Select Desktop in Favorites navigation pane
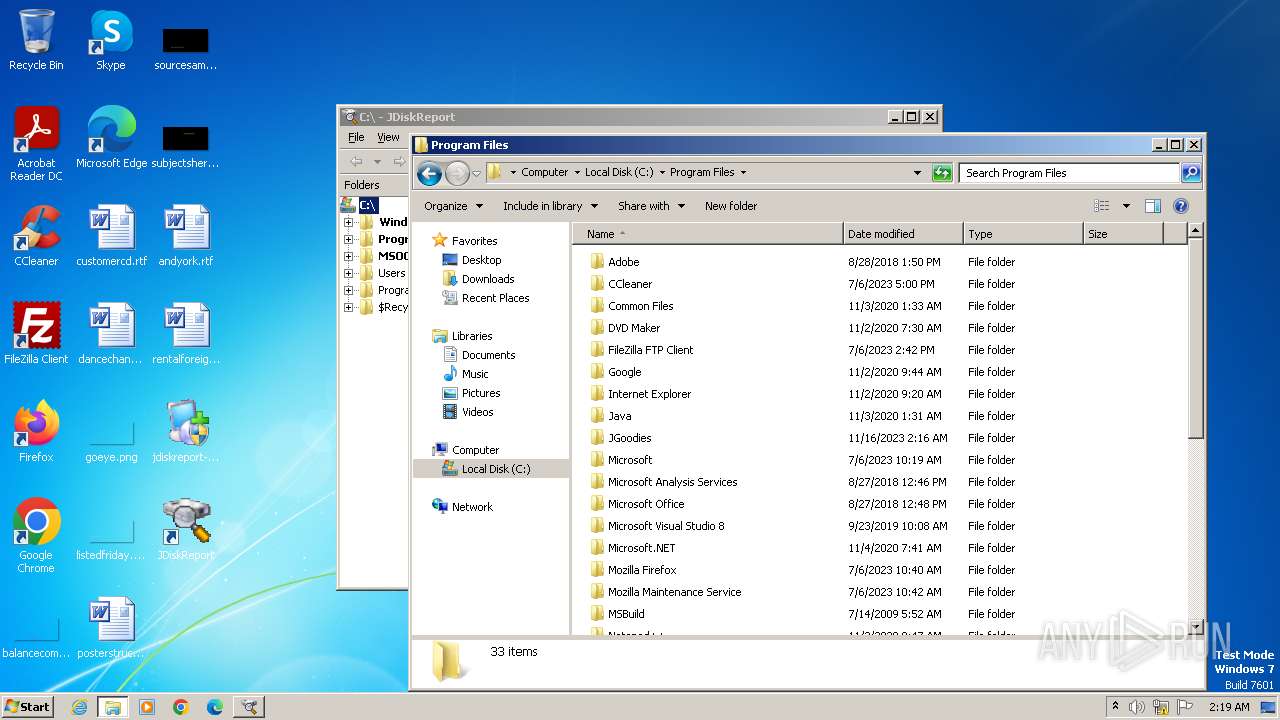This screenshot has height=720, width=1280. pos(481,260)
